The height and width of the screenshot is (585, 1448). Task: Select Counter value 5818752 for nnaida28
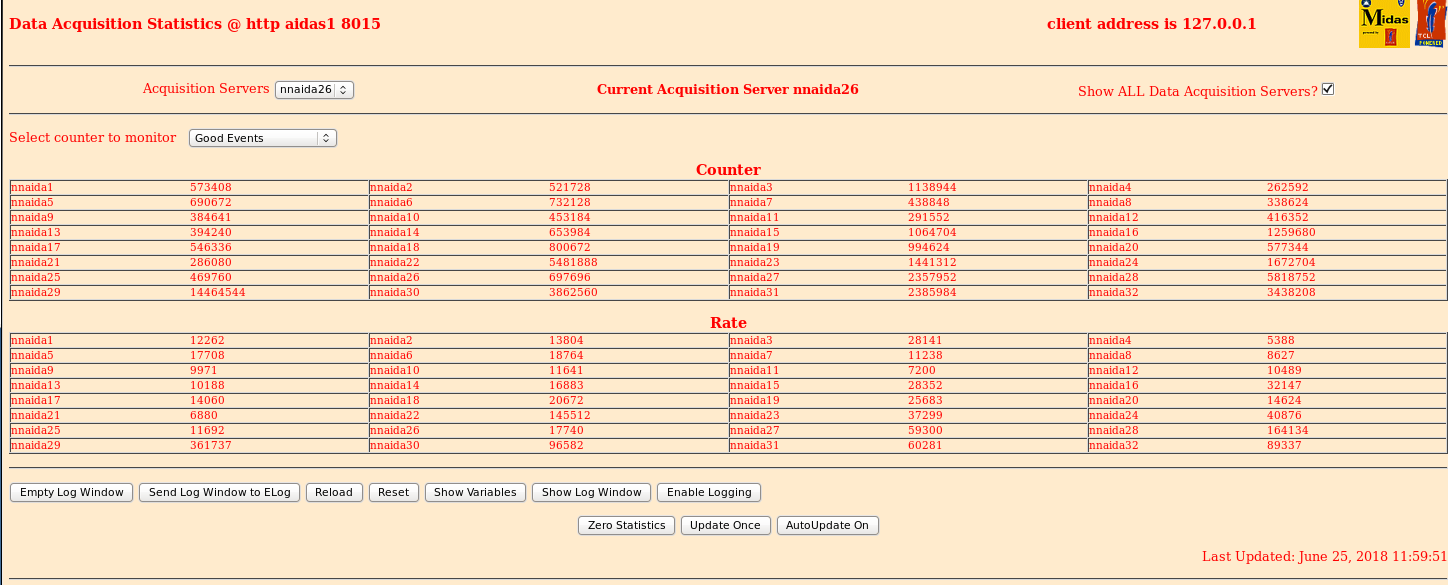click(x=1292, y=277)
